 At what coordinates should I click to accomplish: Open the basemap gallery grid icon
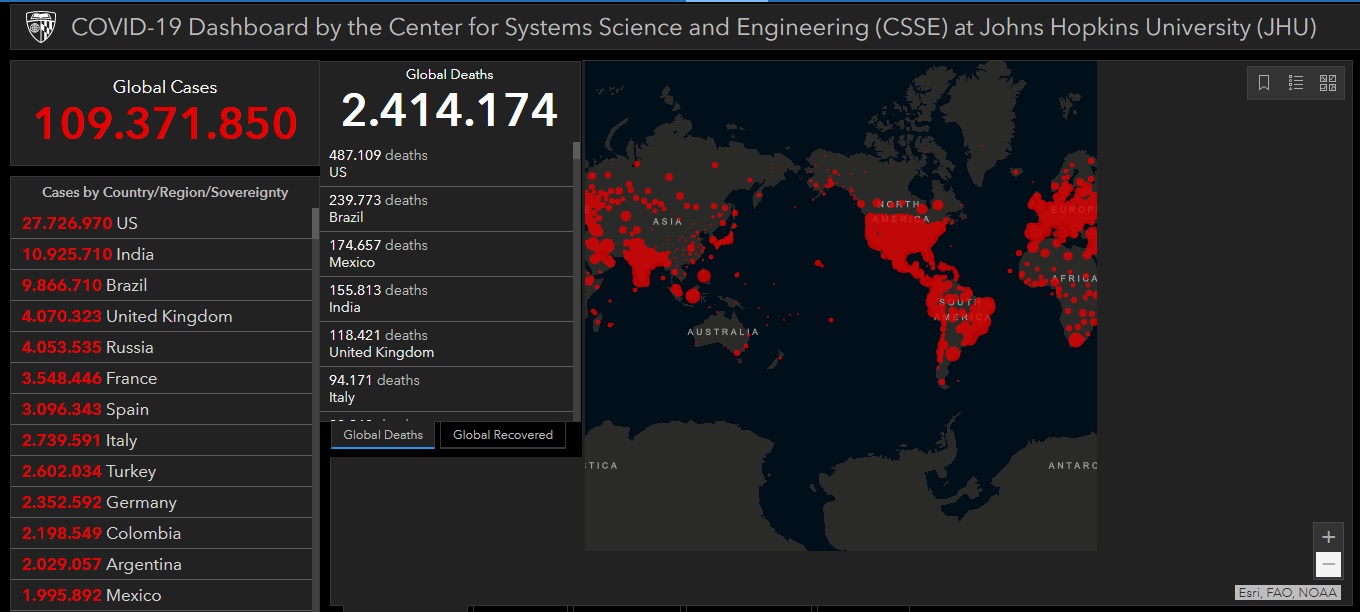tap(1328, 83)
